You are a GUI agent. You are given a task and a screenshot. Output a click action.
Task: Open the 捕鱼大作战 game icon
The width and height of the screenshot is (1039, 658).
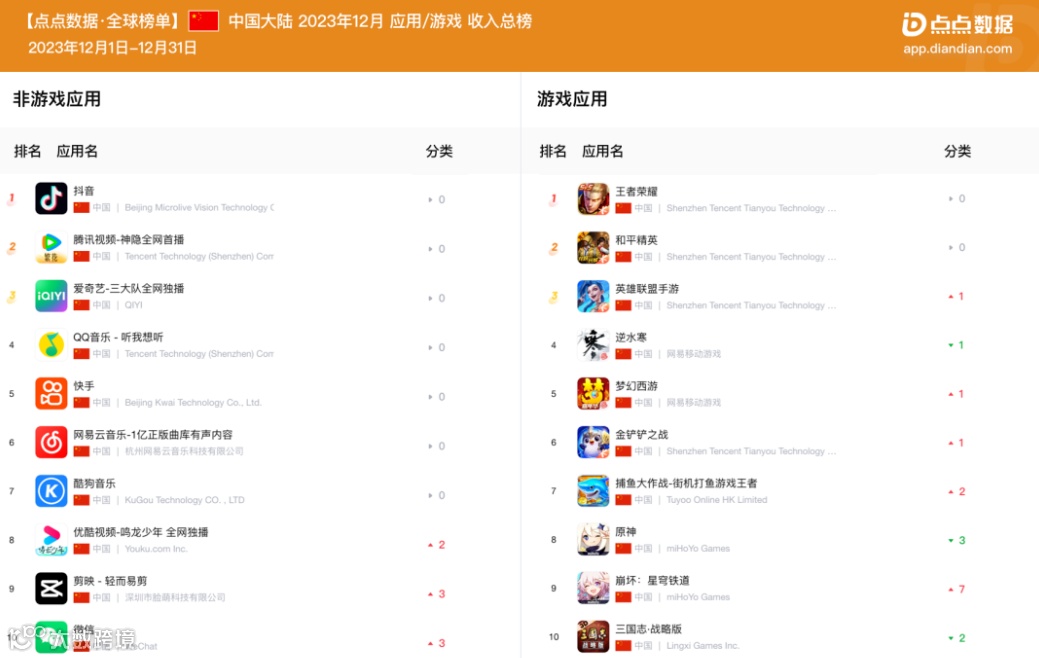pos(593,491)
